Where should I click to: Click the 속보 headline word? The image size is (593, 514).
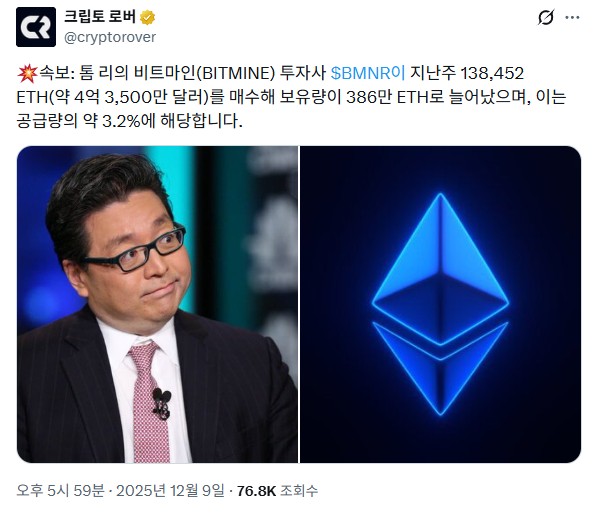(x=54, y=73)
